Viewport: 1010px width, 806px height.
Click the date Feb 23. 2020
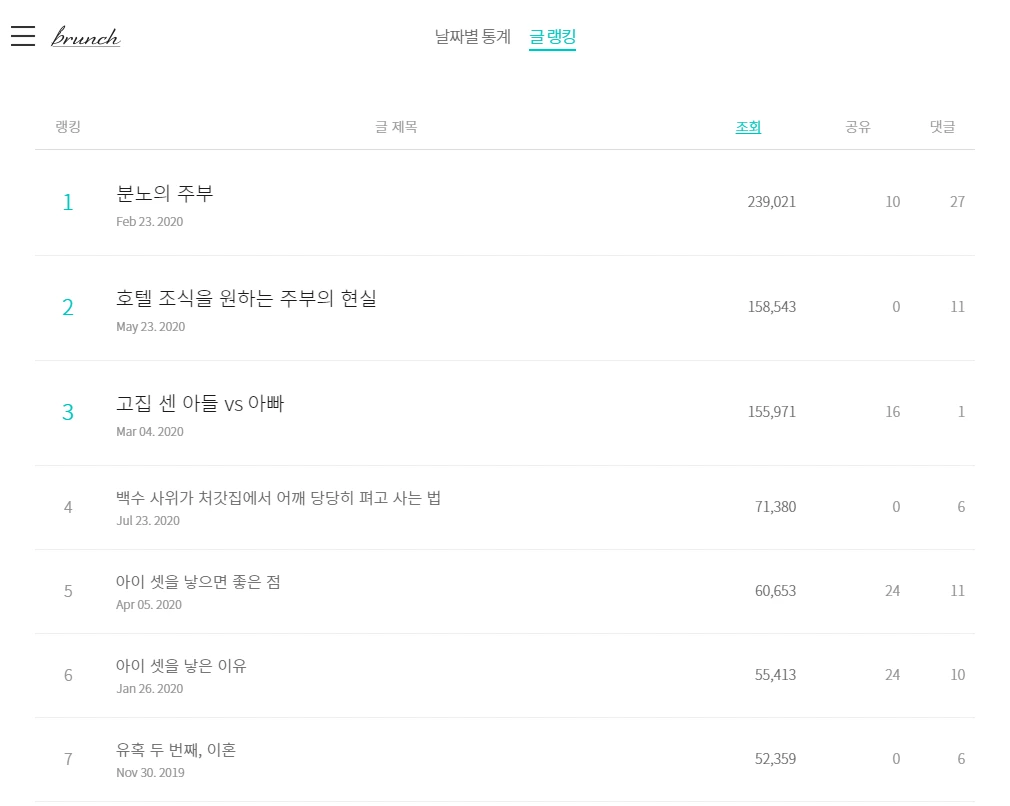point(149,221)
